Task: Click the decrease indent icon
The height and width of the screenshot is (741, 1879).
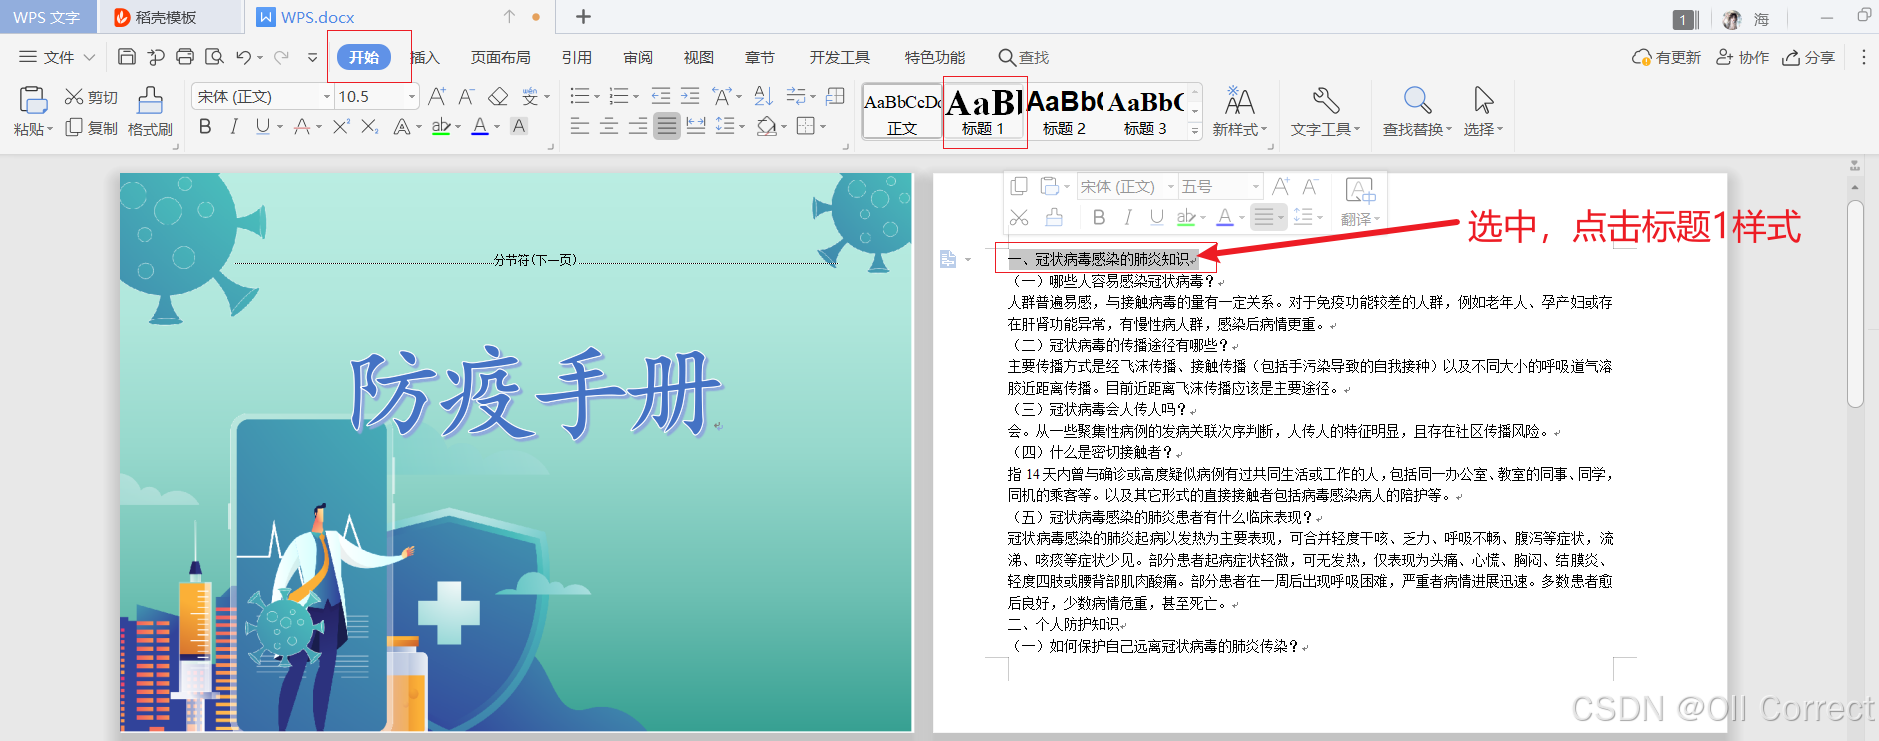Action: 661,96
